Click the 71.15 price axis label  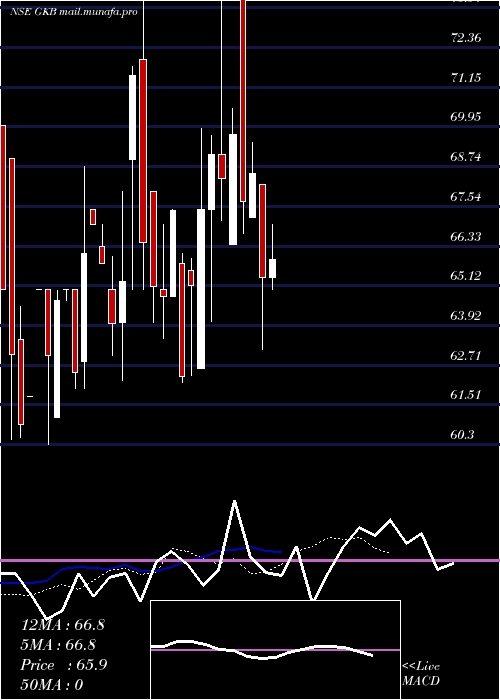(x=466, y=78)
